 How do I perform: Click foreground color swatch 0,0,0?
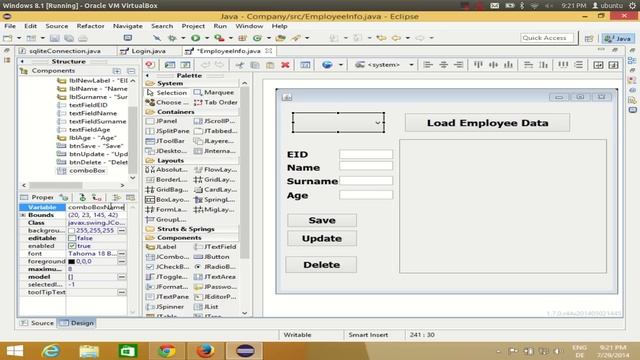point(71,262)
